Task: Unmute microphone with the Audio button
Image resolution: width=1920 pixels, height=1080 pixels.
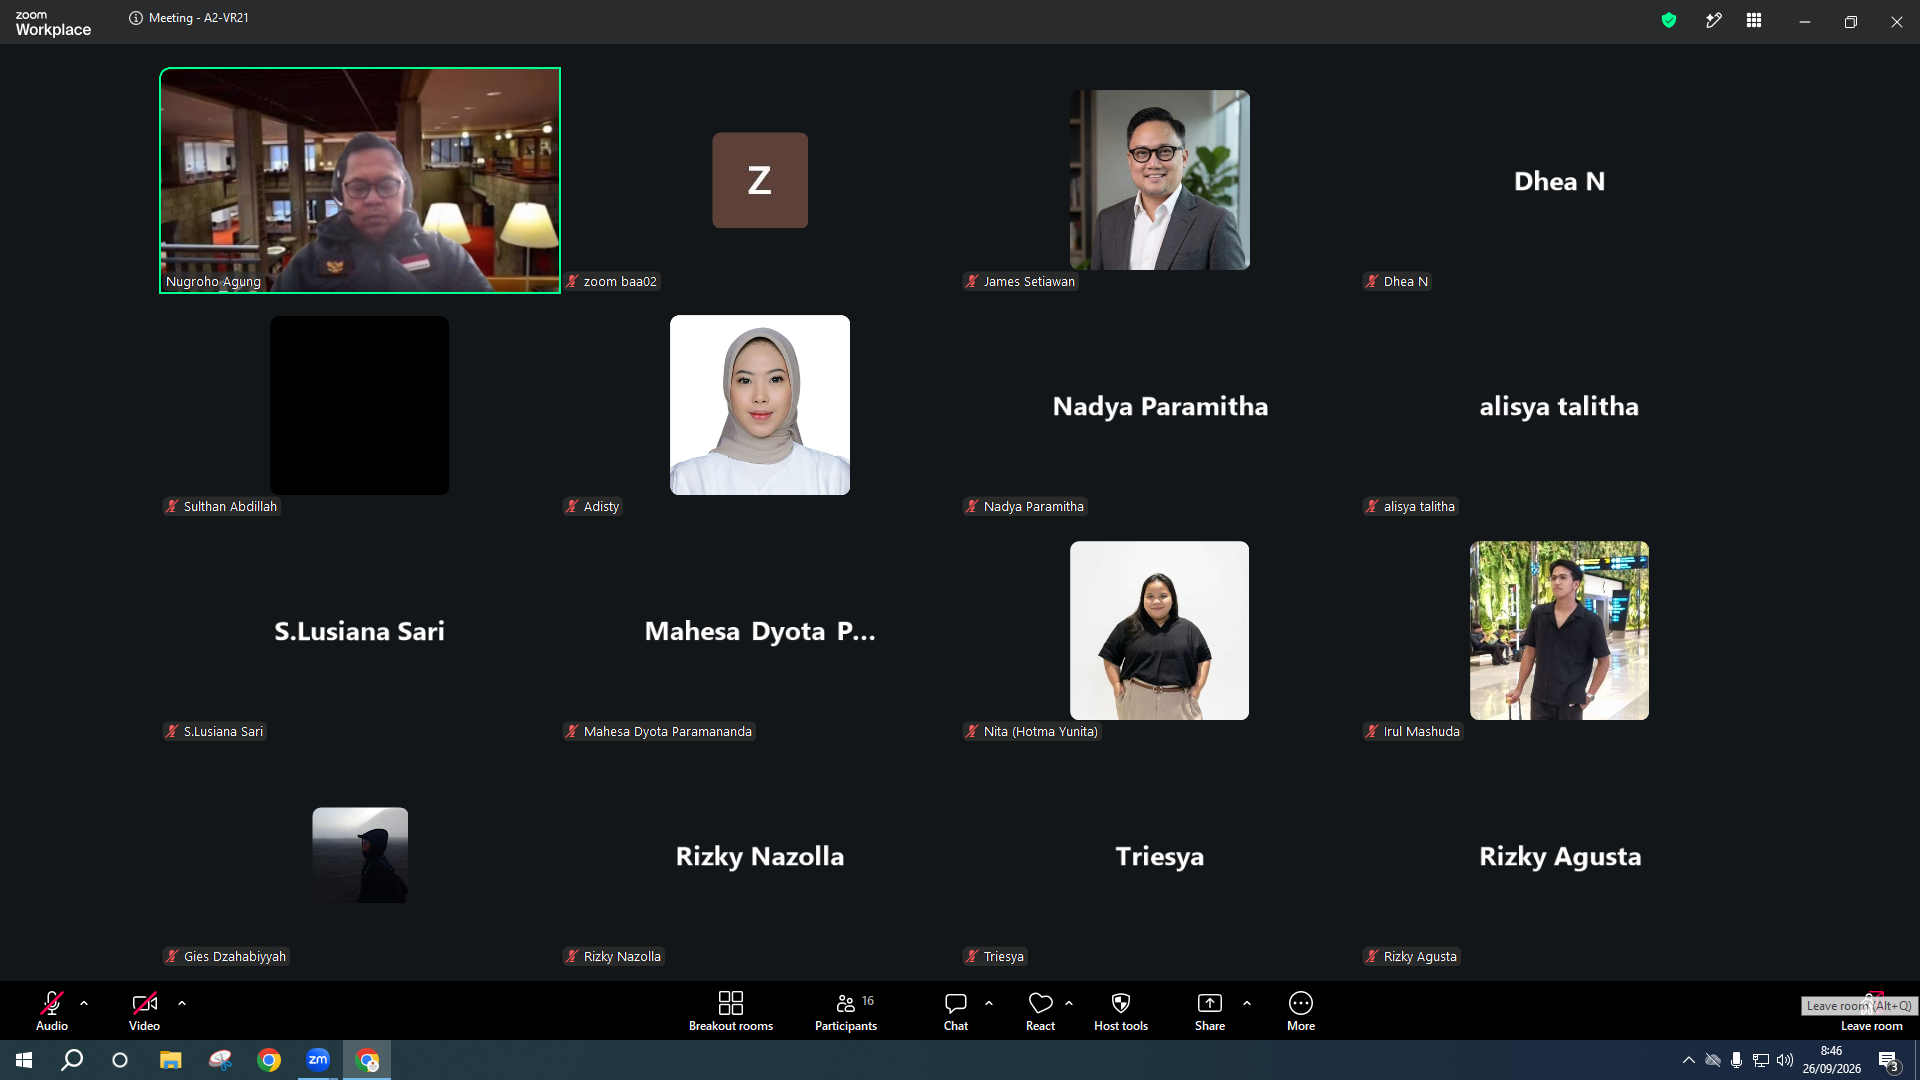Action: (52, 1010)
